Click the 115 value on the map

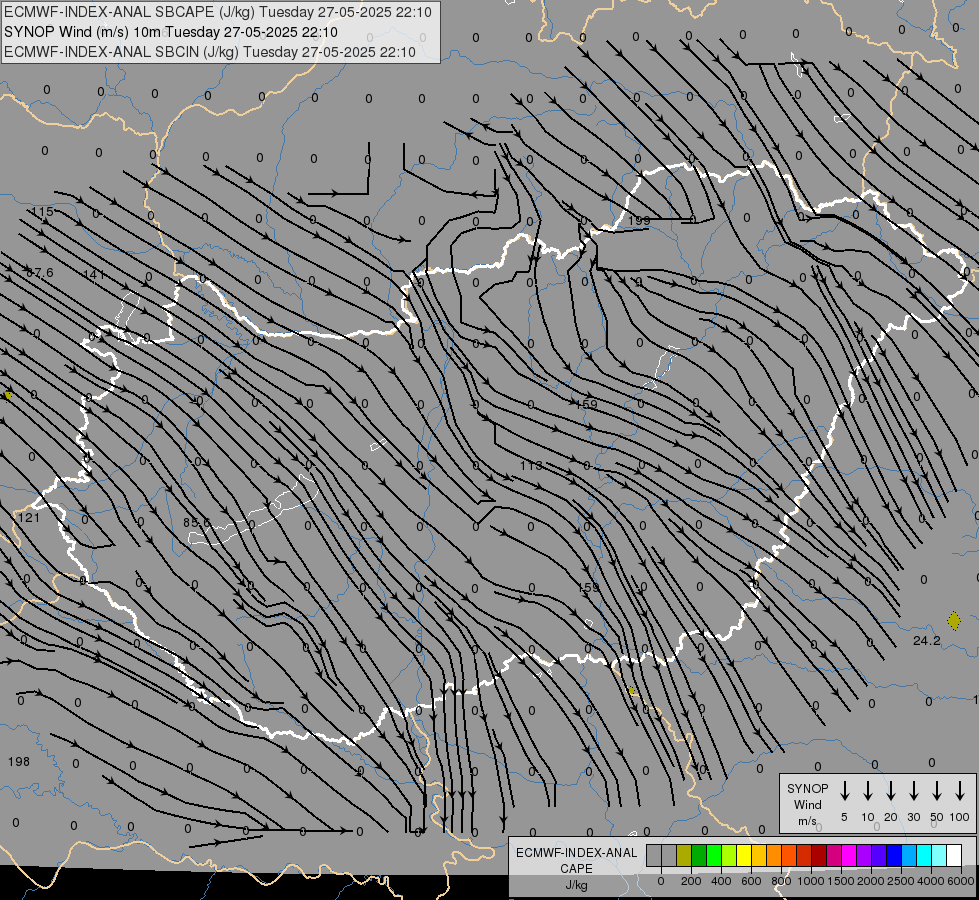(43, 212)
